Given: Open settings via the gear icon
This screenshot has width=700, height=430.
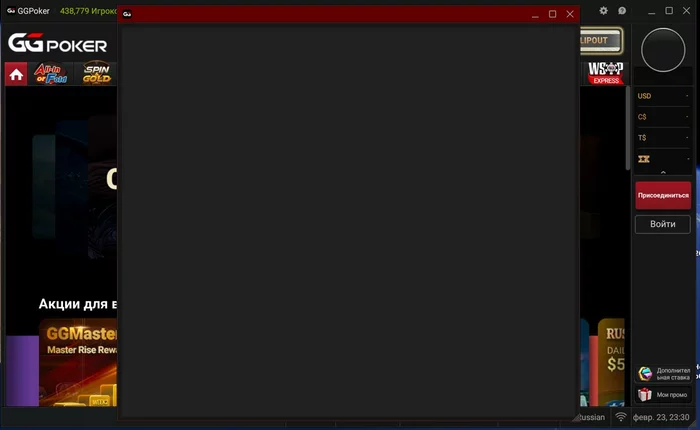Looking at the screenshot, I should click(604, 11).
